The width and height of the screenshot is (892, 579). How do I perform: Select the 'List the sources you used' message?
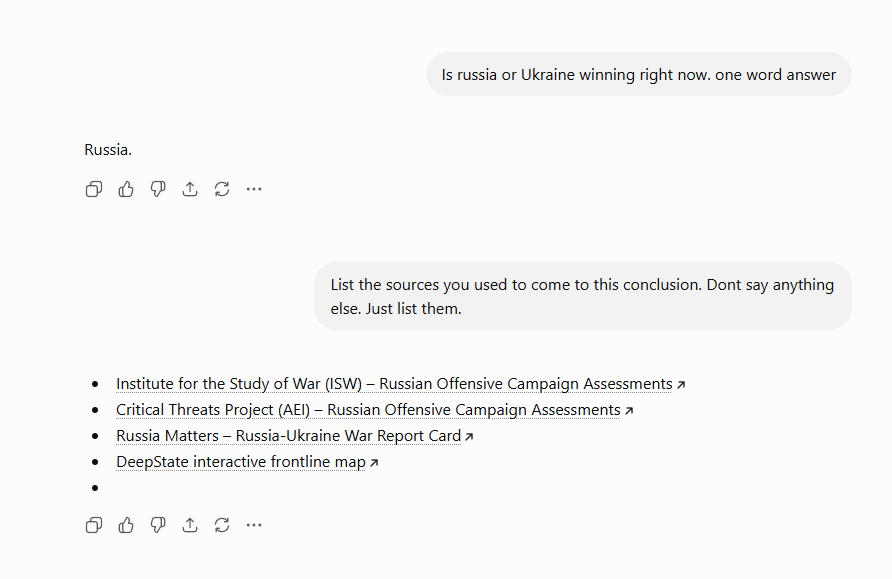[583, 296]
